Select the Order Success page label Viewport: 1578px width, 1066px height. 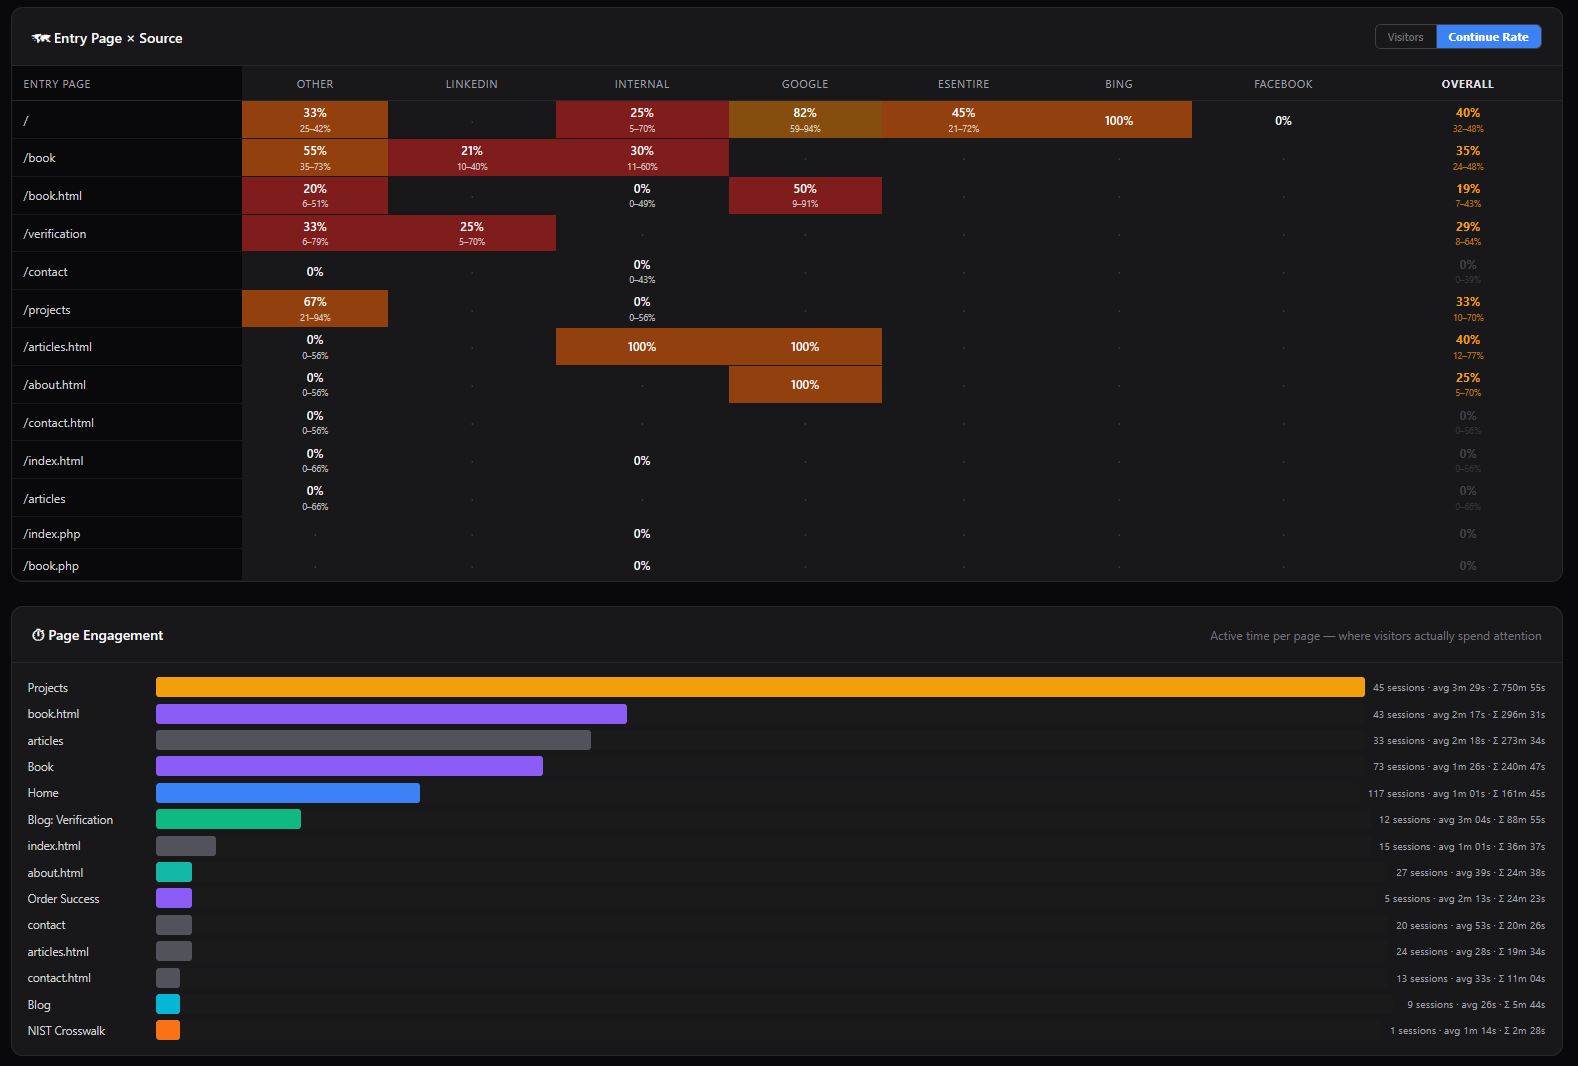[64, 899]
